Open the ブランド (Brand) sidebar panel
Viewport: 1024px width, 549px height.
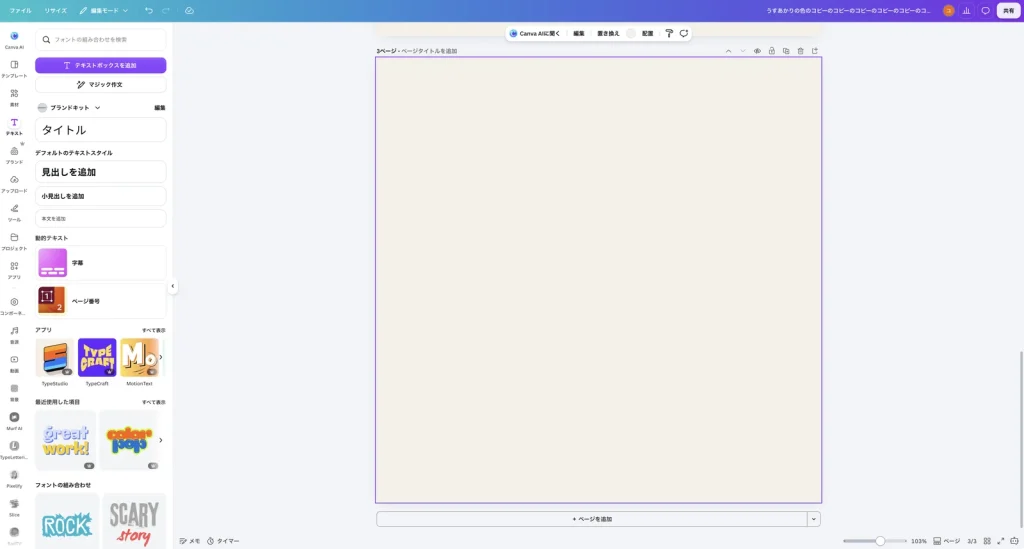(14, 155)
